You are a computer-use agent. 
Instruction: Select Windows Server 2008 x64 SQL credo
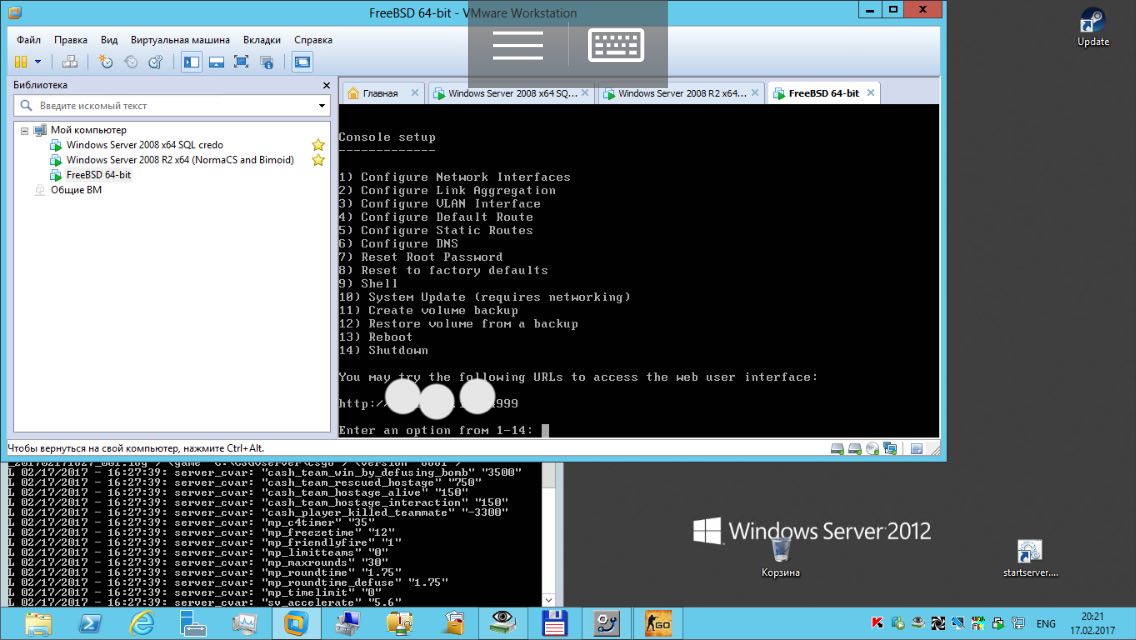click(144, 145)
